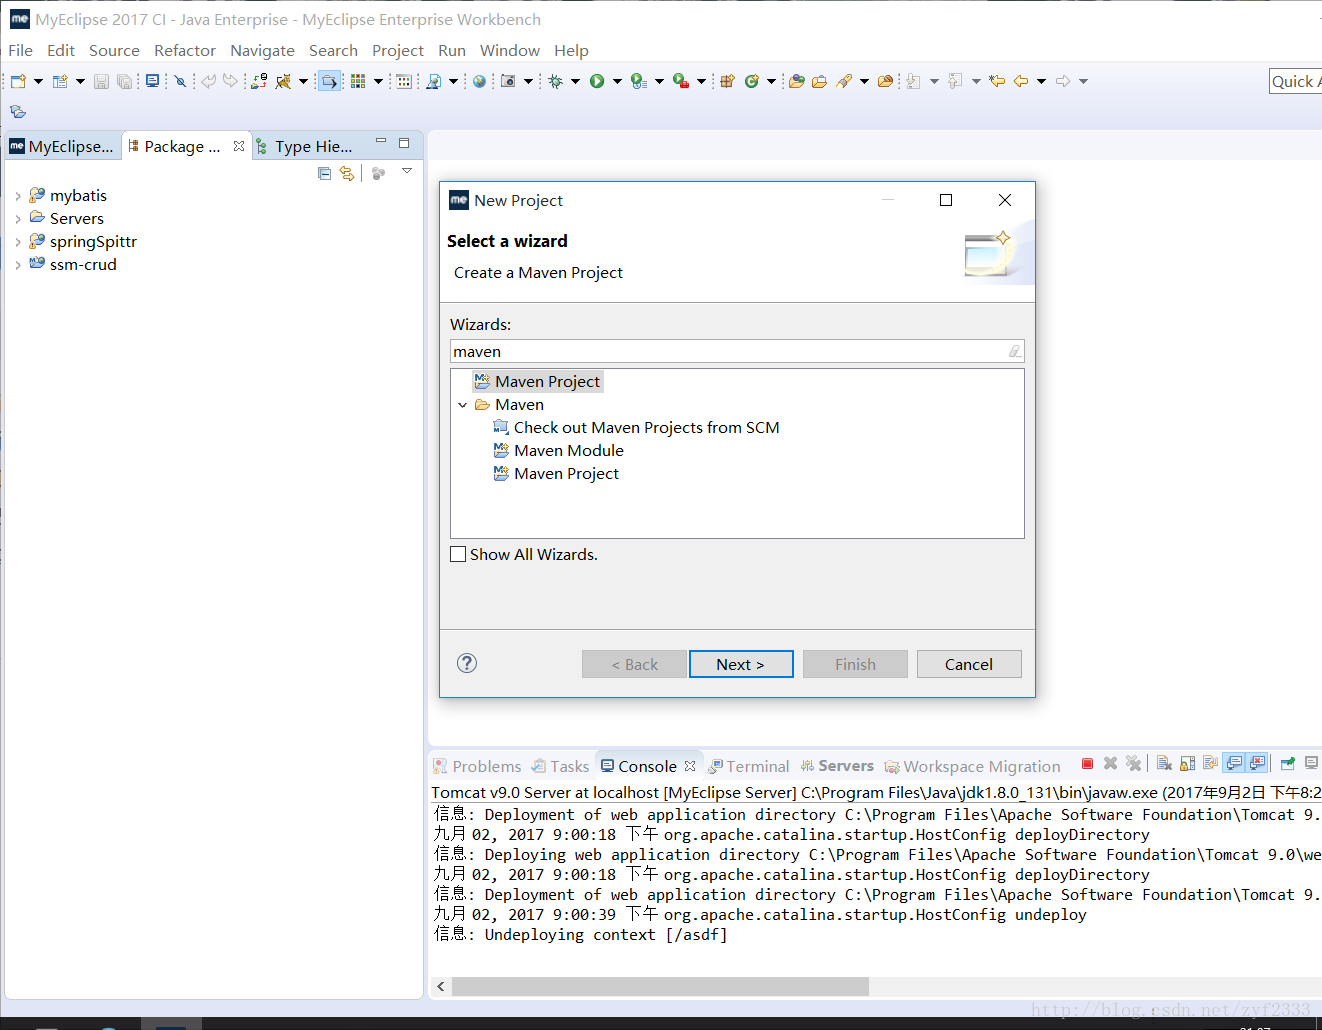Close the Console tab

pyautogui.click(x=690, y=766)
